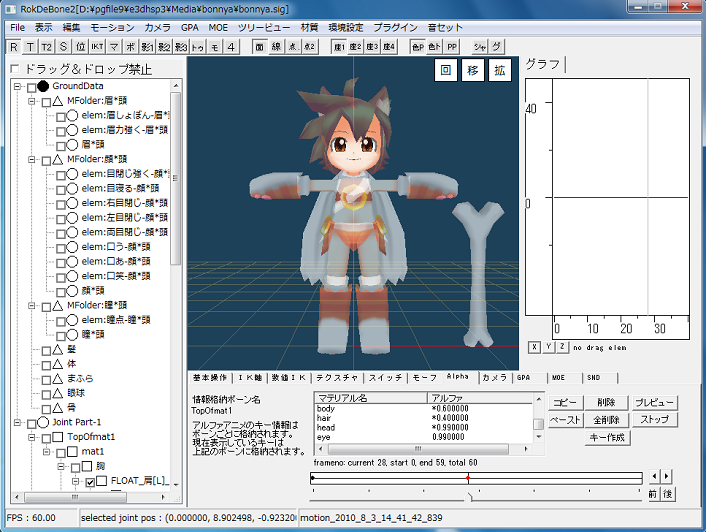Select the 線 wireframe display button
706x532 pixels.
coord(276,47)
